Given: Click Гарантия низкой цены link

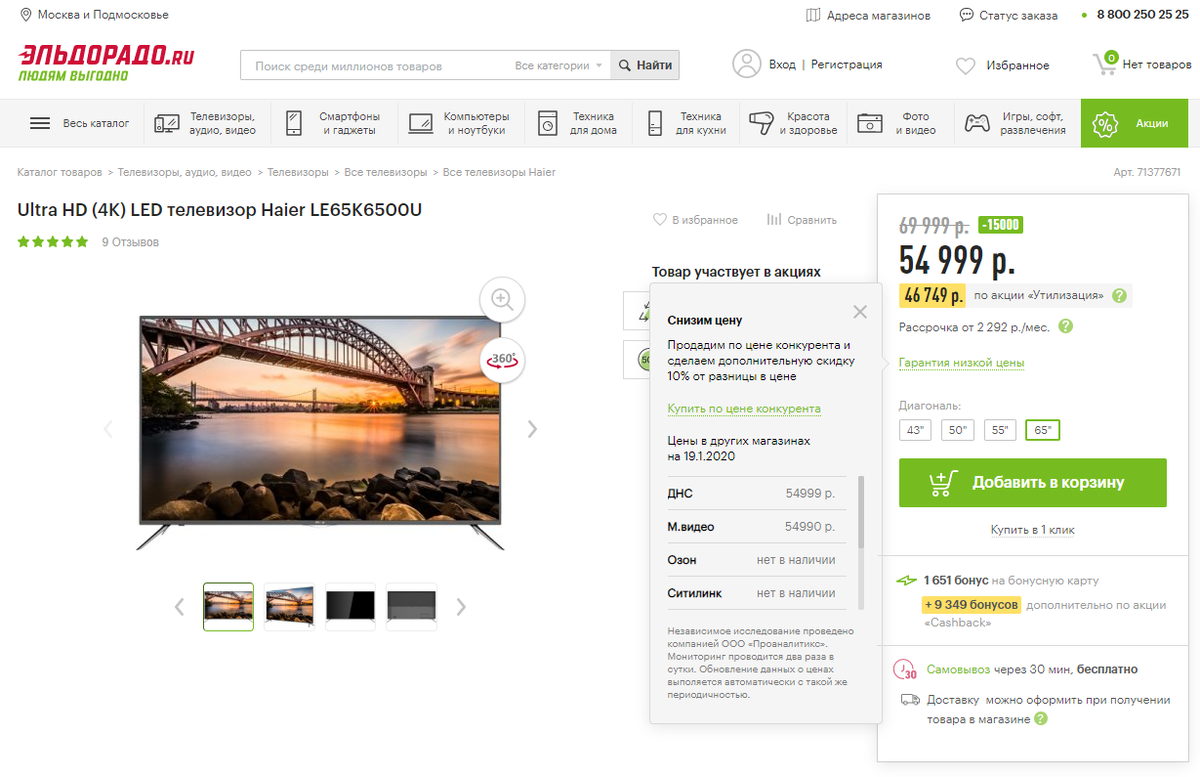Looking at the screenshot, I should point(961,362).
